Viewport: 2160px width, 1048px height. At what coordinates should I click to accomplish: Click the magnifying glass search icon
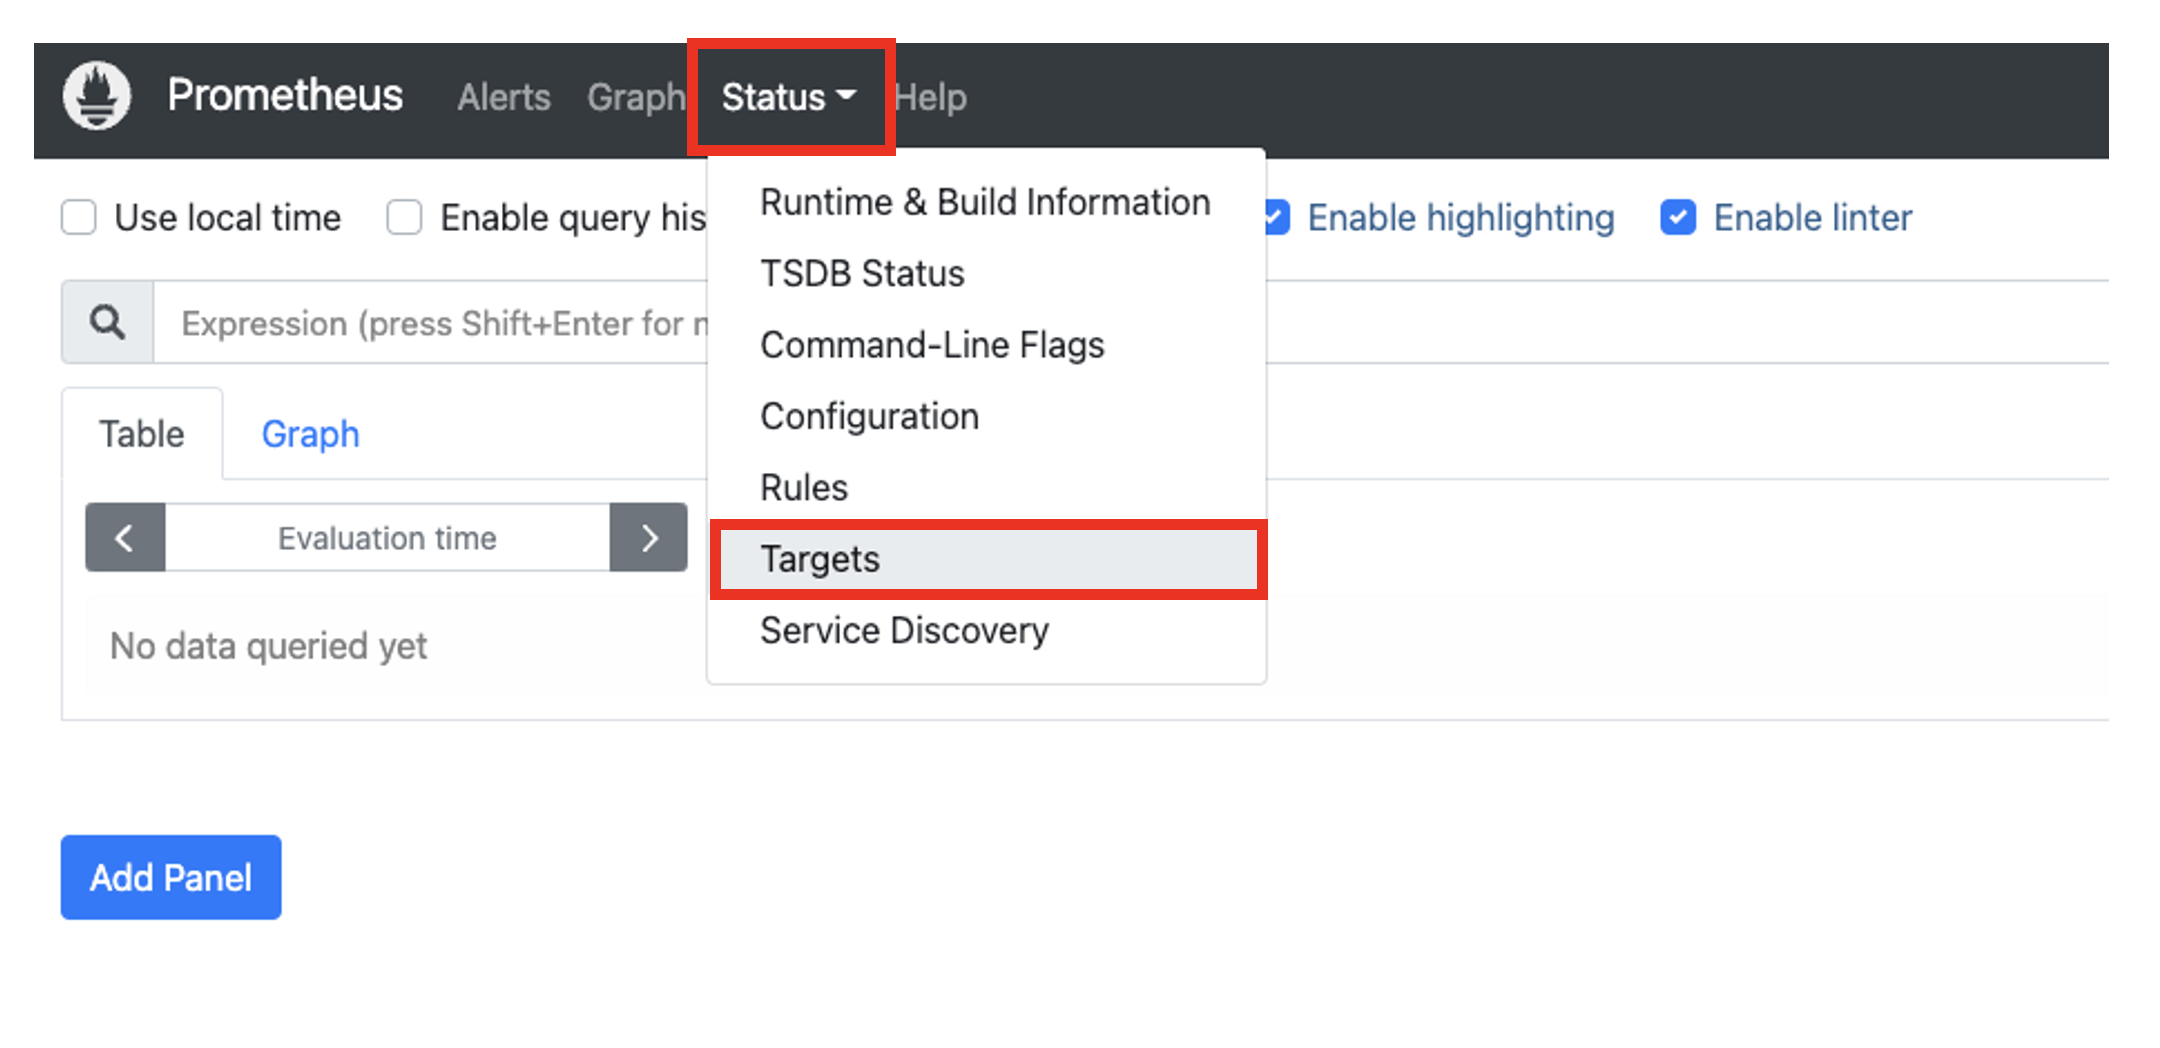click(x=107, y=323)
